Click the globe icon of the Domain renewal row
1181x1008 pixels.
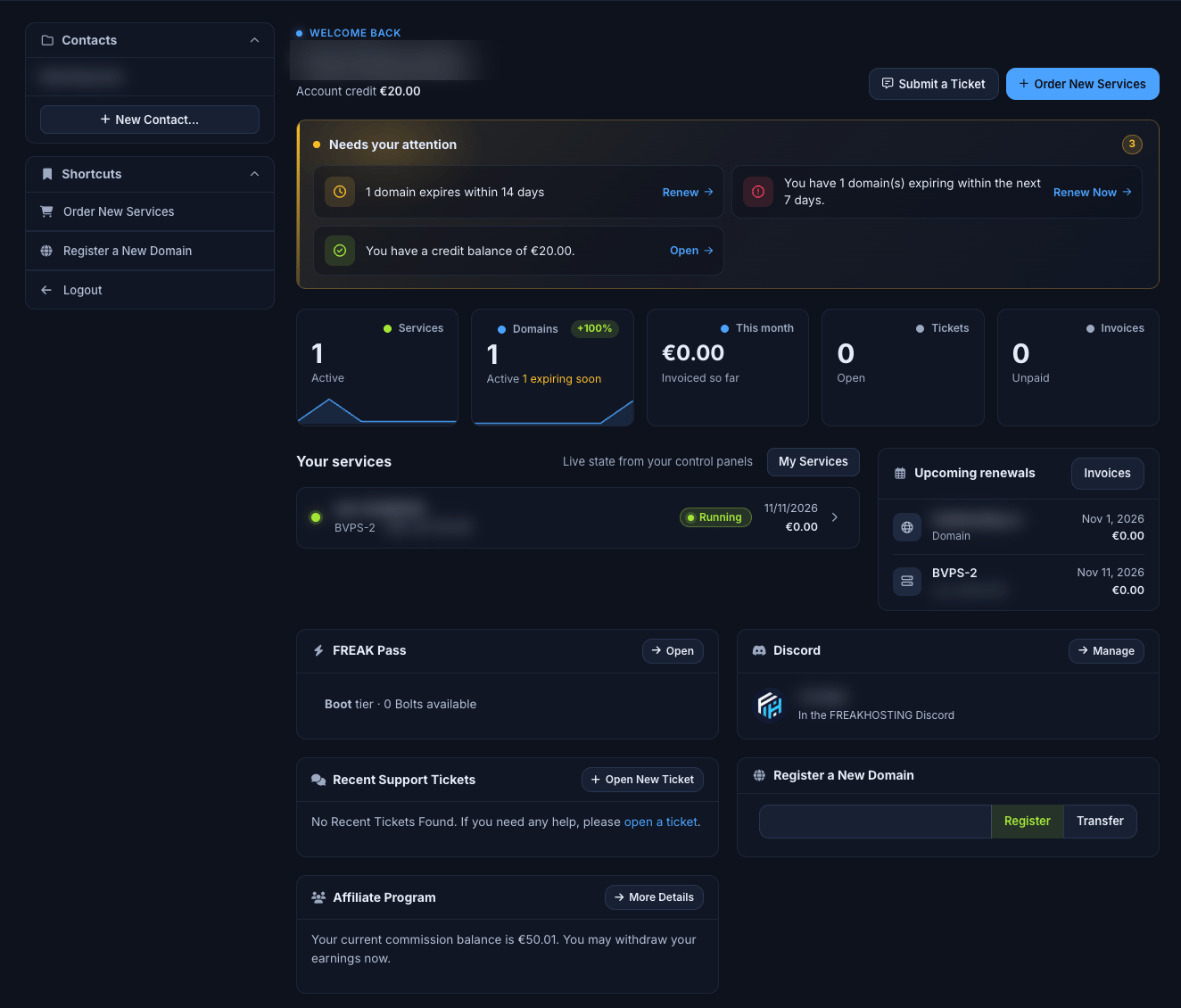click(907, 527)
